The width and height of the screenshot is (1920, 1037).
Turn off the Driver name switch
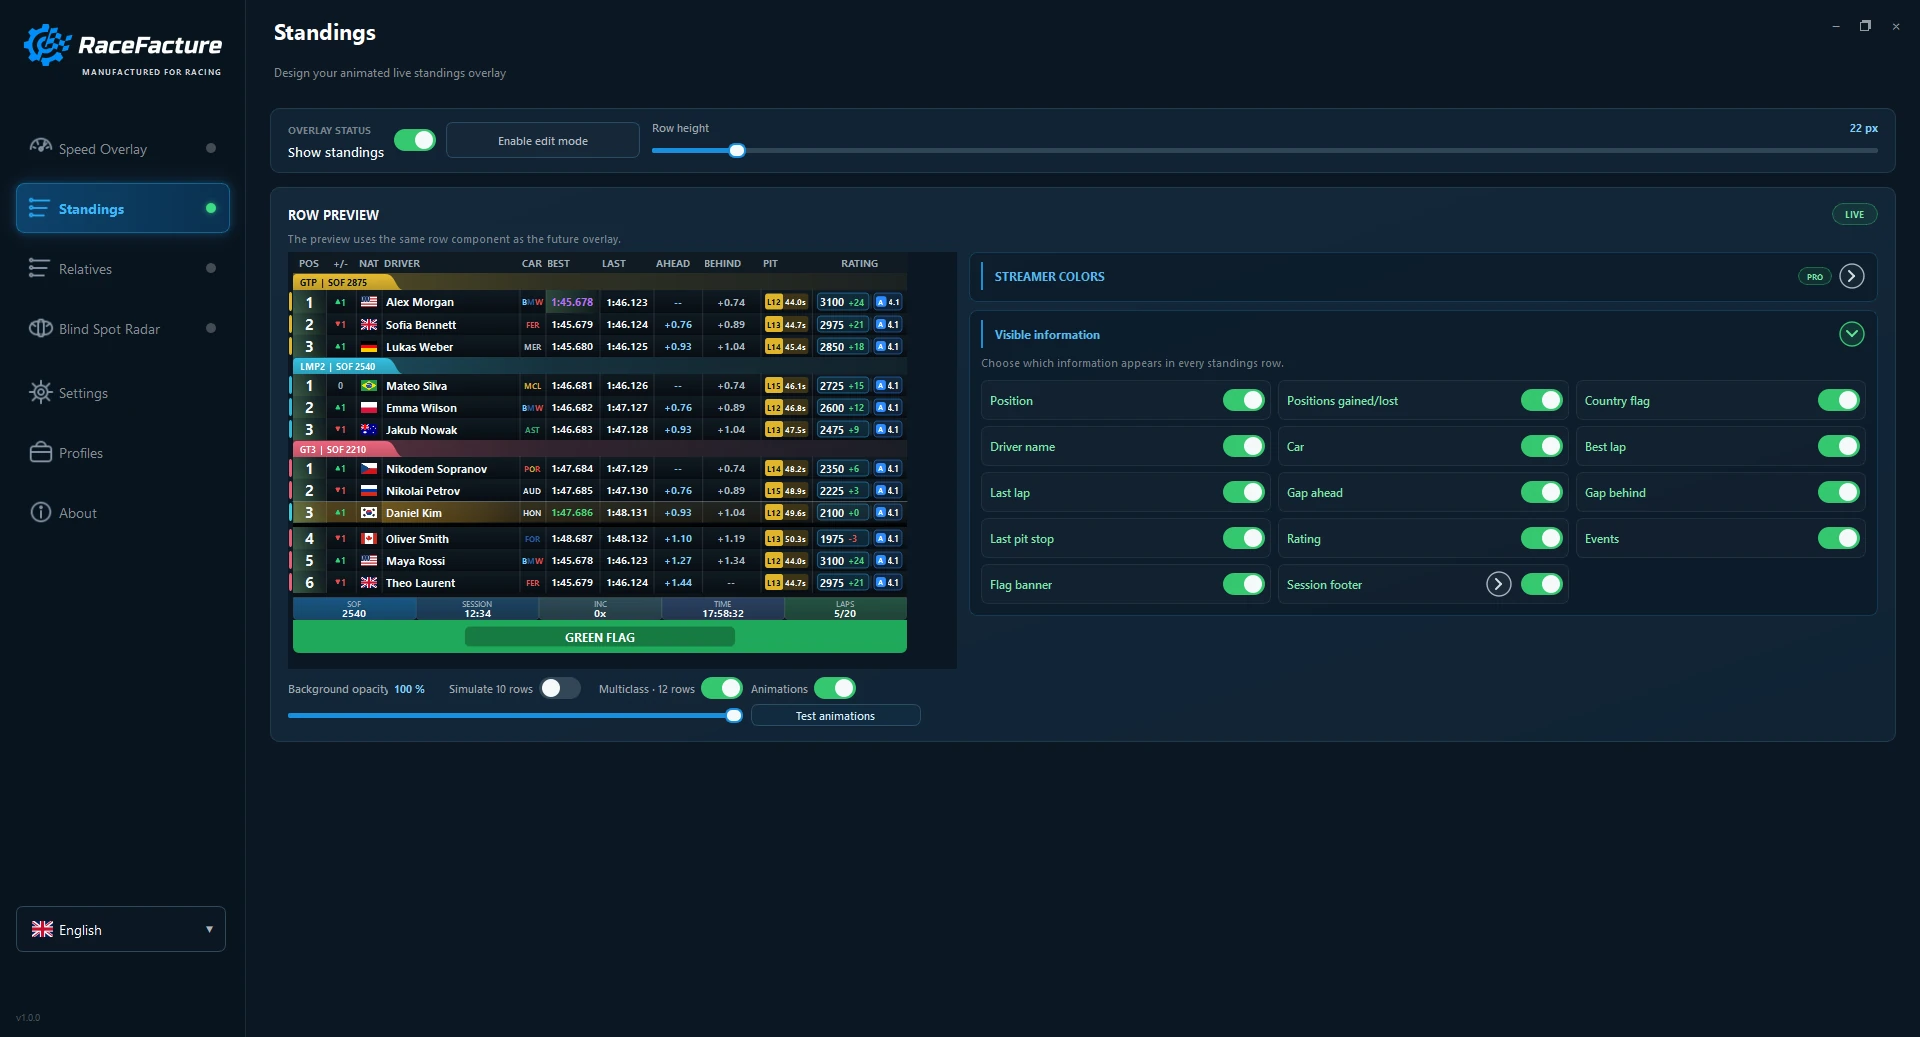[x=1244, y=446]
